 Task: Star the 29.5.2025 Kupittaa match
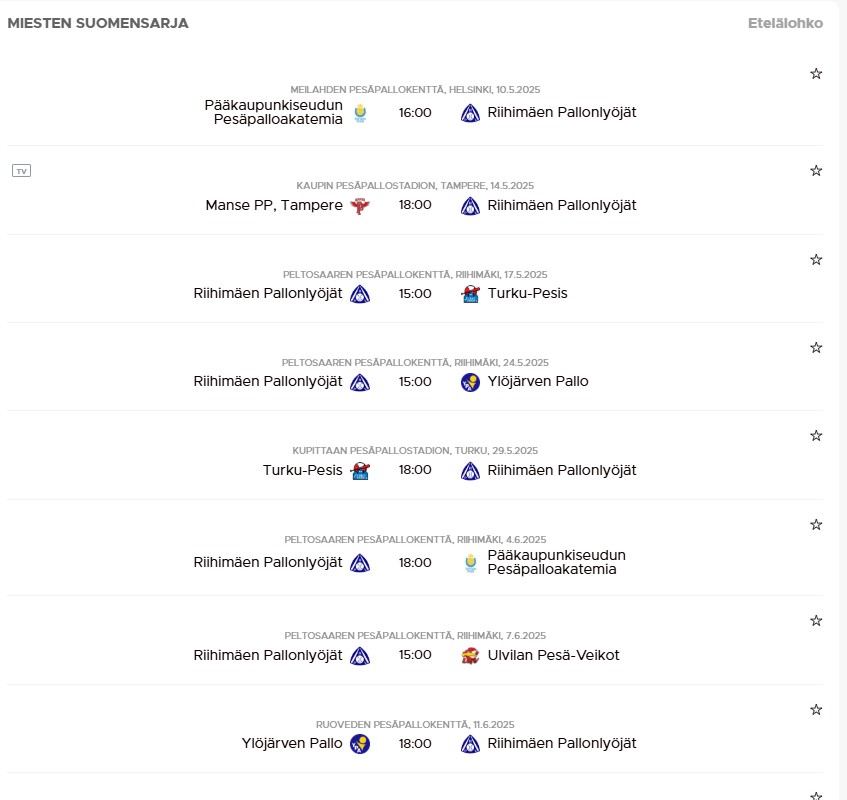[x=816, y=436]
